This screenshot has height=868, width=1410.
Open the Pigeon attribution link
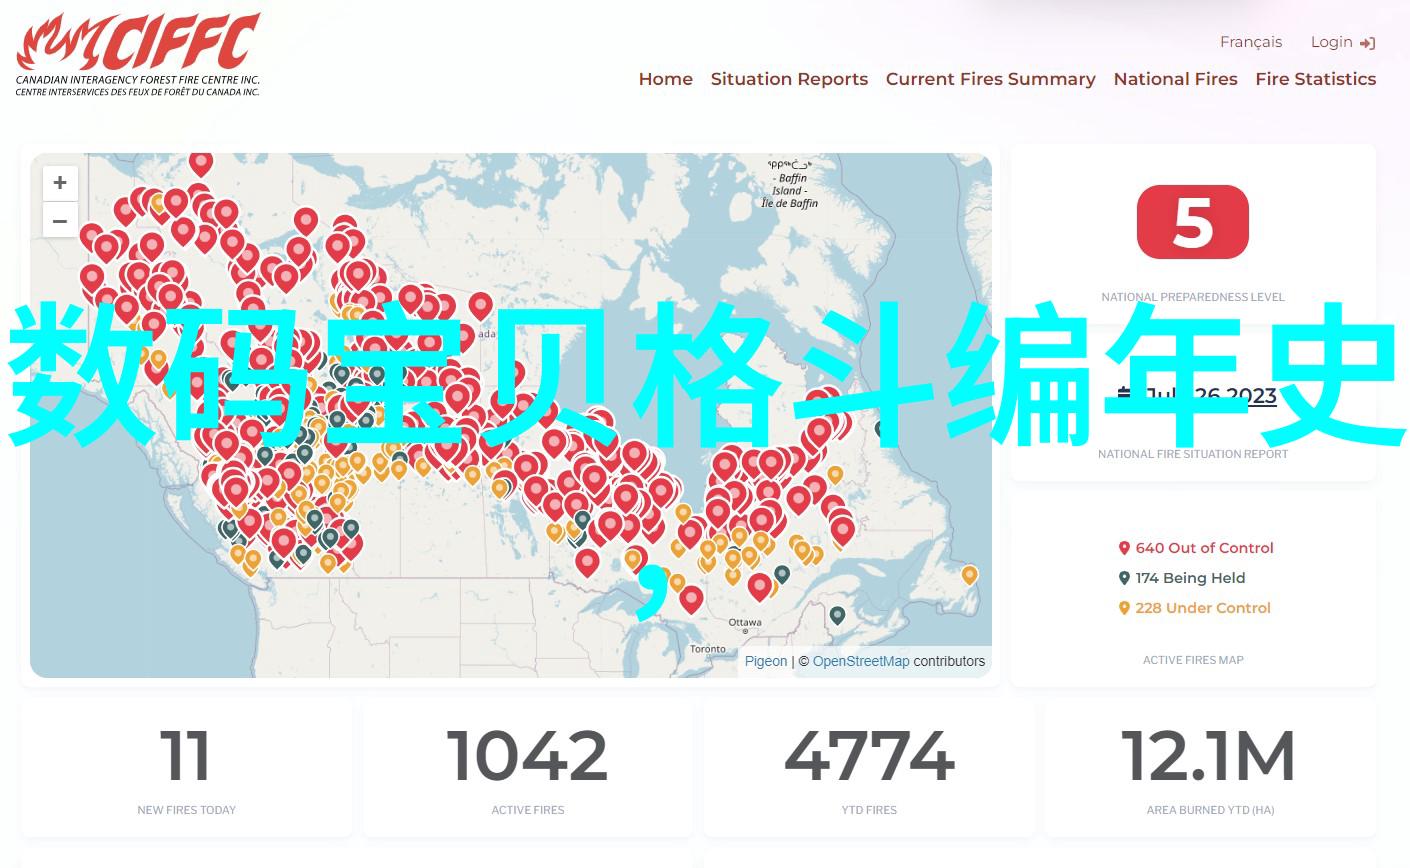pyautogui.click(x=765, y=661)
